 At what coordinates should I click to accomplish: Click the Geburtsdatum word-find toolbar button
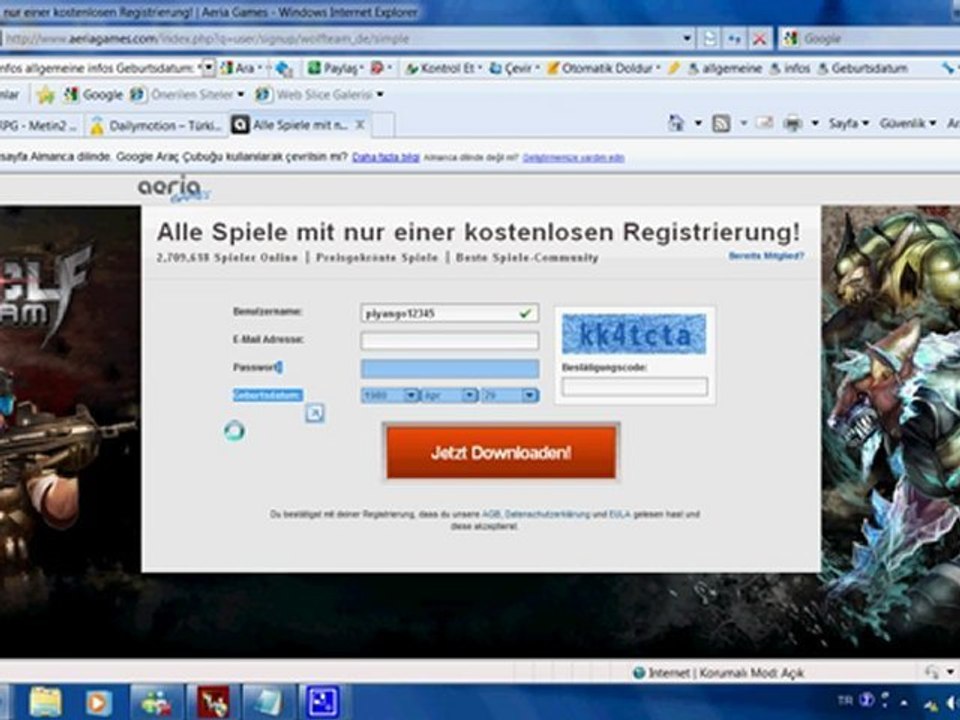[862, 69]
